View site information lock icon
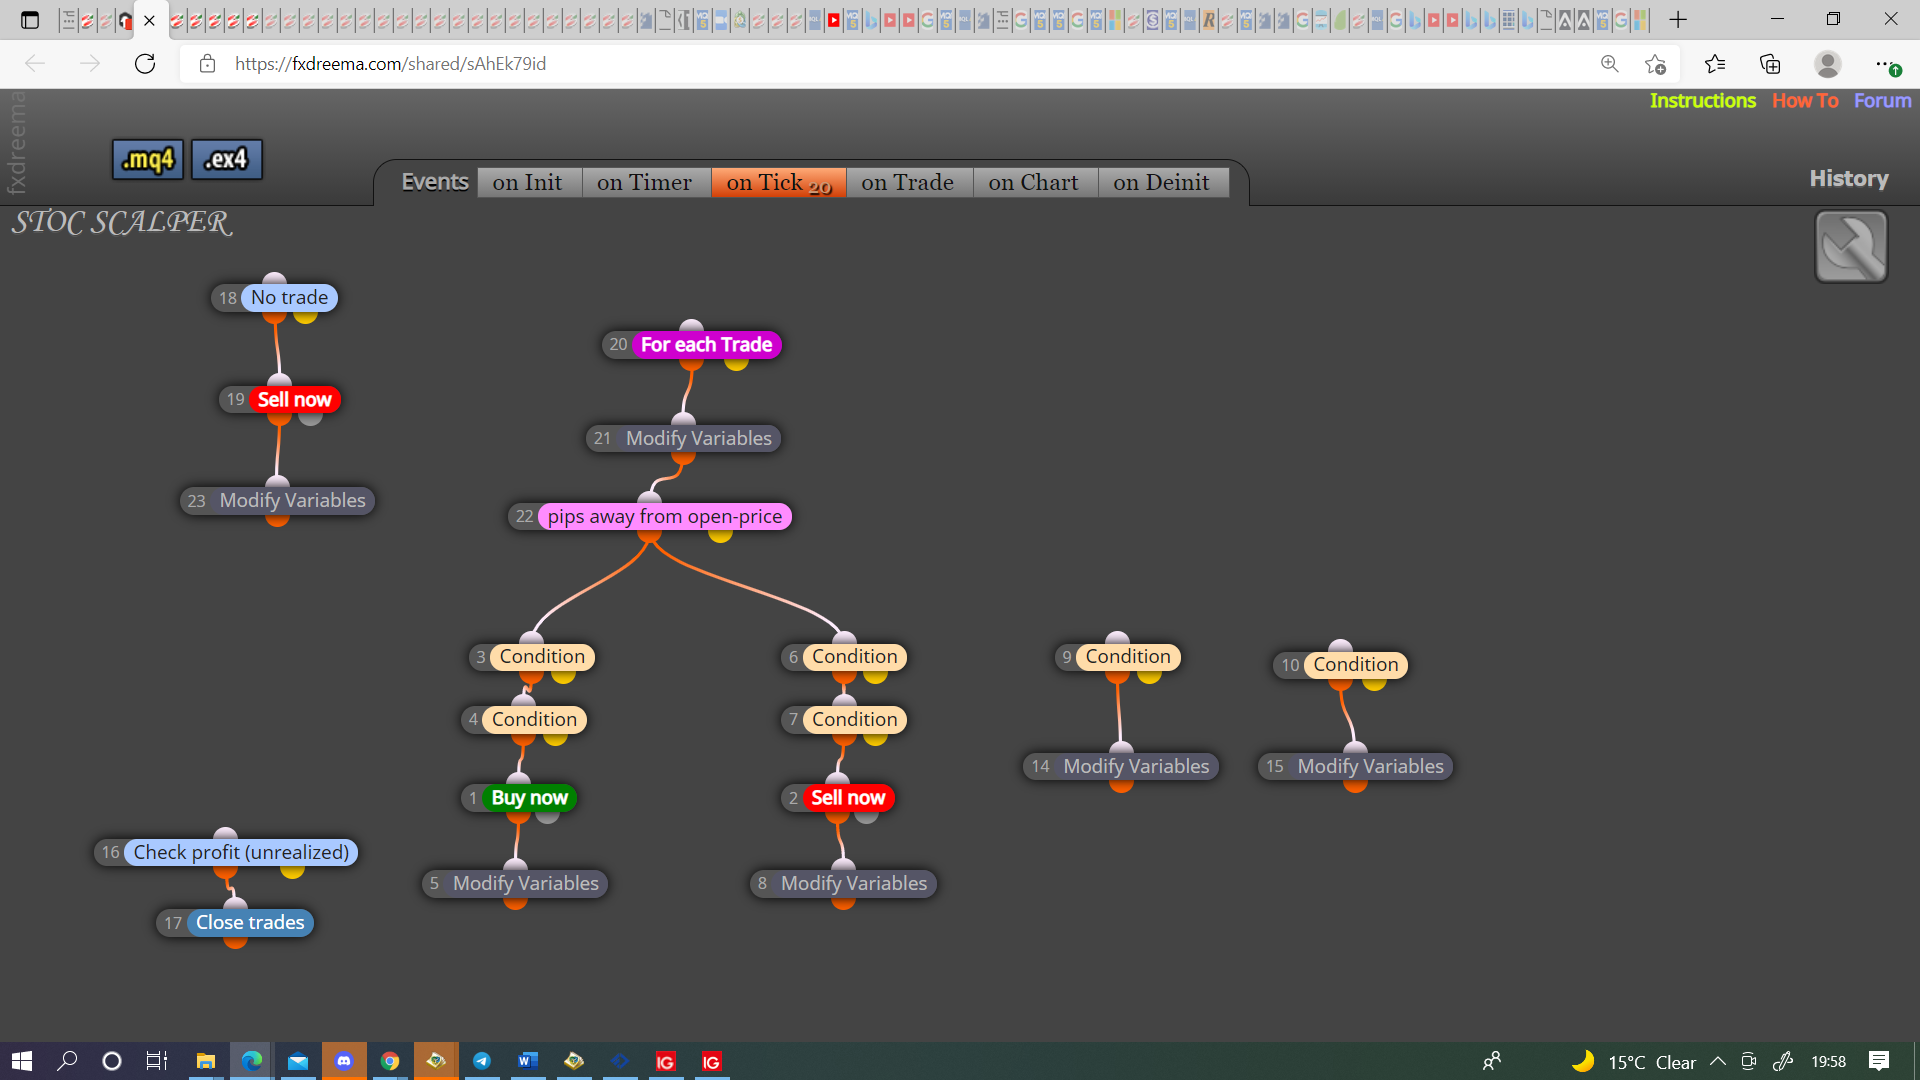Screen dimensions: 1920x1080 pyautogui.click(x=207, y=64)
